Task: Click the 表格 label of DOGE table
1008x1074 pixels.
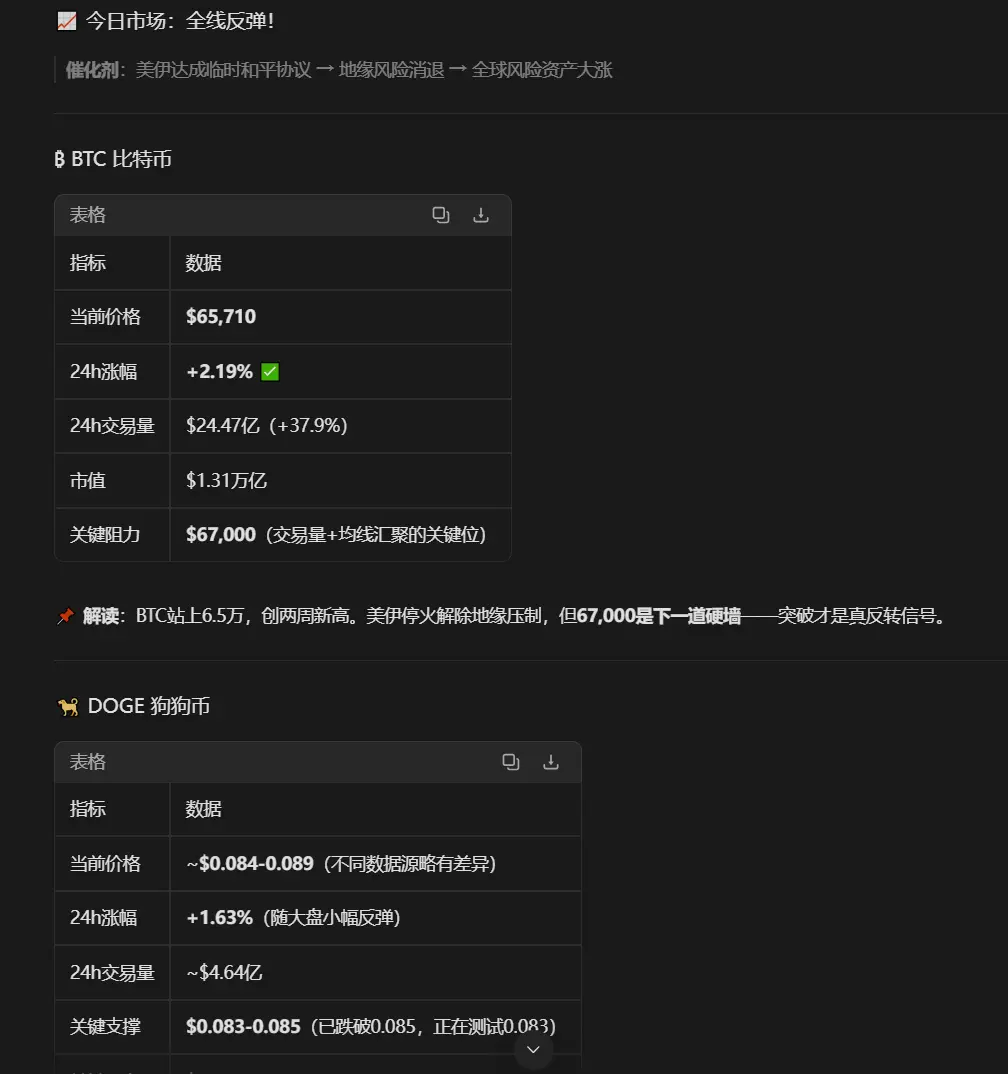Action: coord(88,762)
